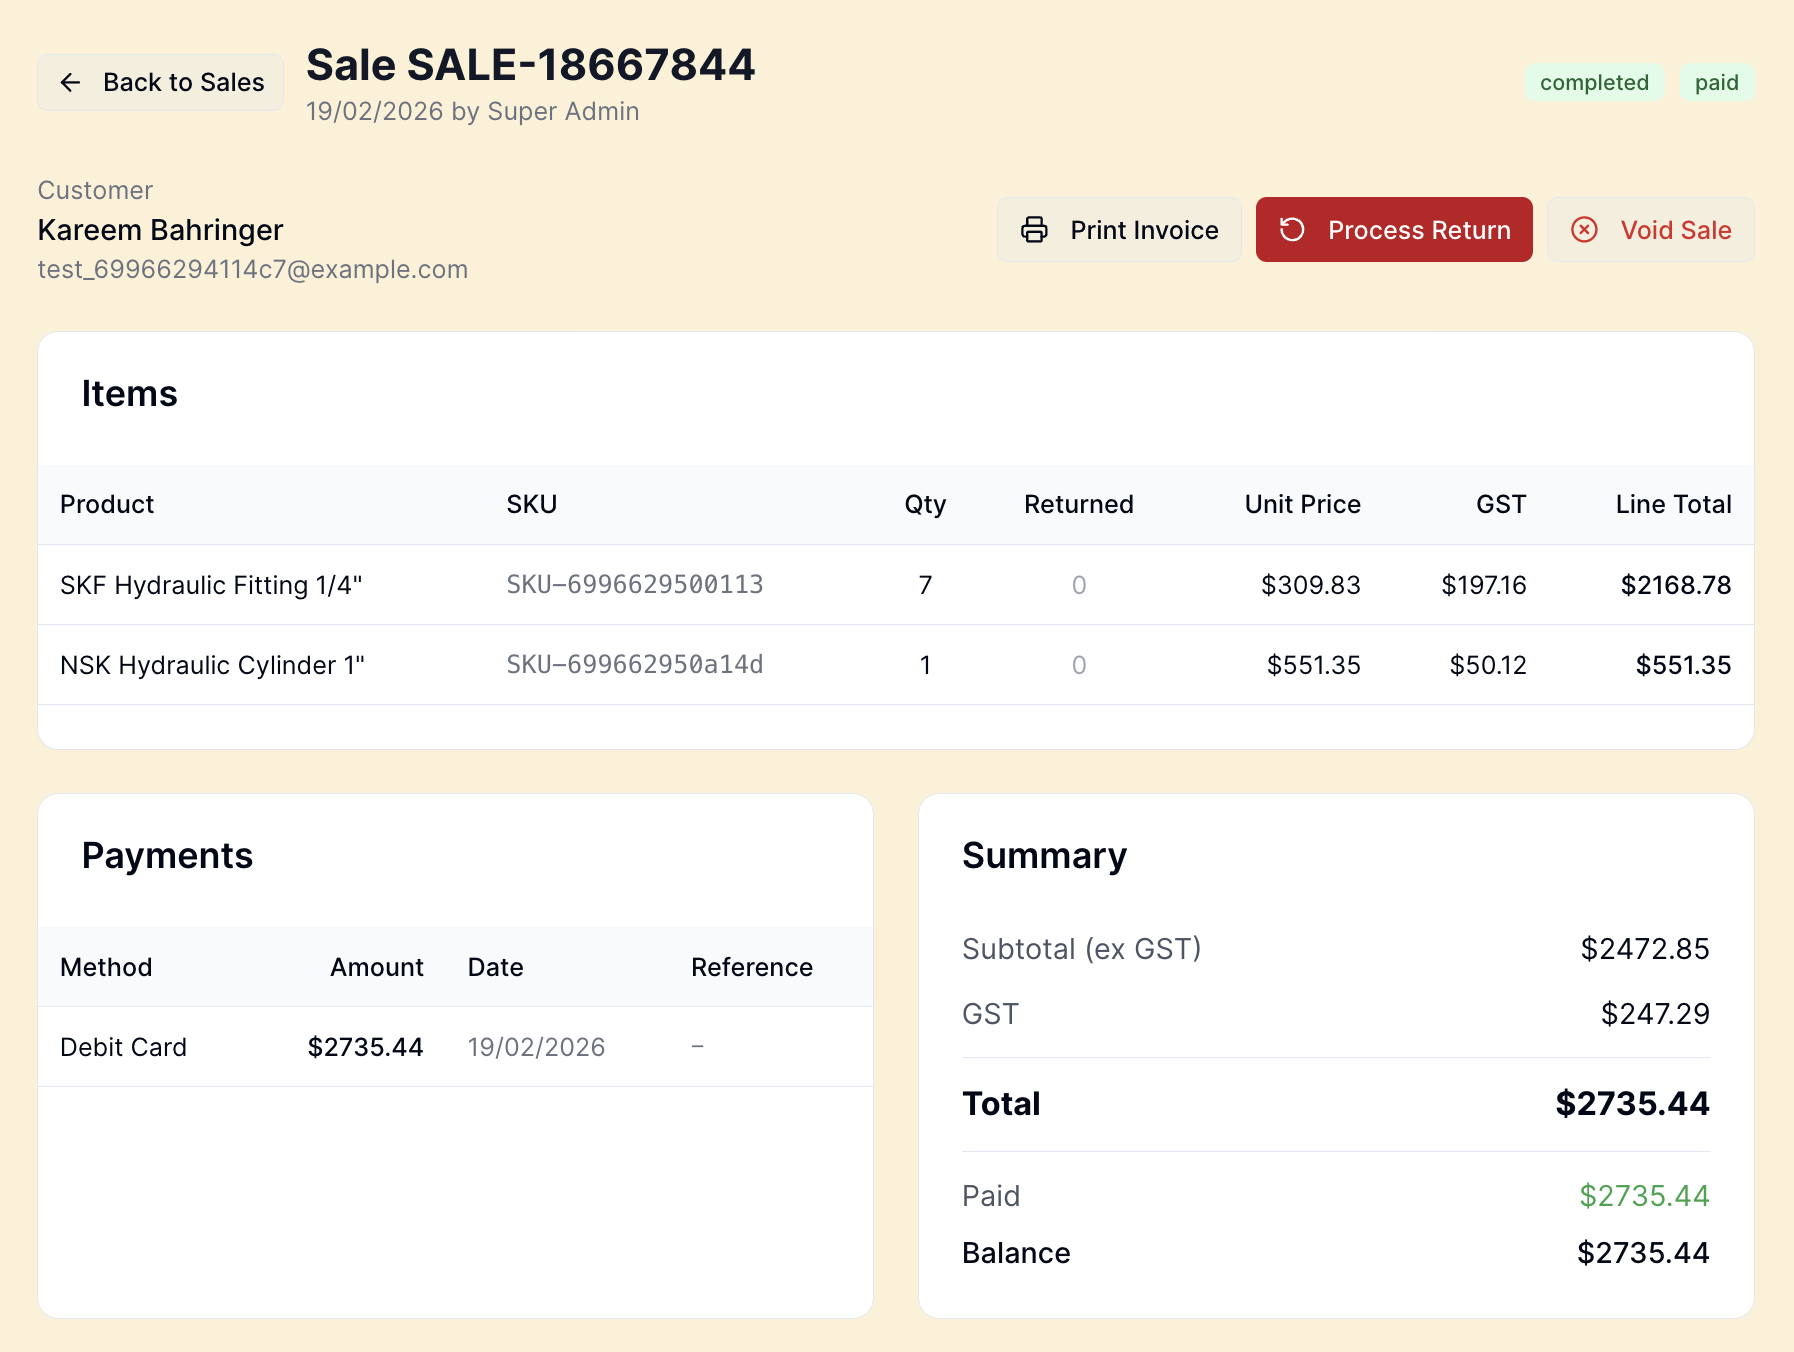The width and height of the screenshot is (1794, 1352).
Task: Click the Sale SALE-18667844 heading
Action: point(530,65)
